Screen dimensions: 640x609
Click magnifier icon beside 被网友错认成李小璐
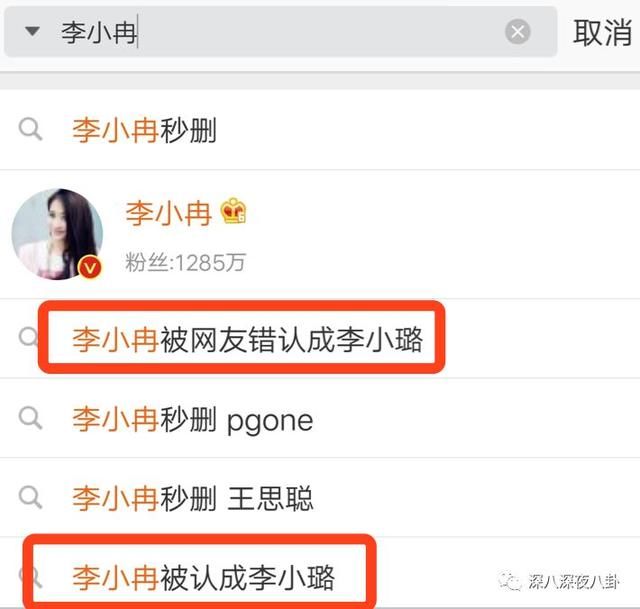(29, 337)
